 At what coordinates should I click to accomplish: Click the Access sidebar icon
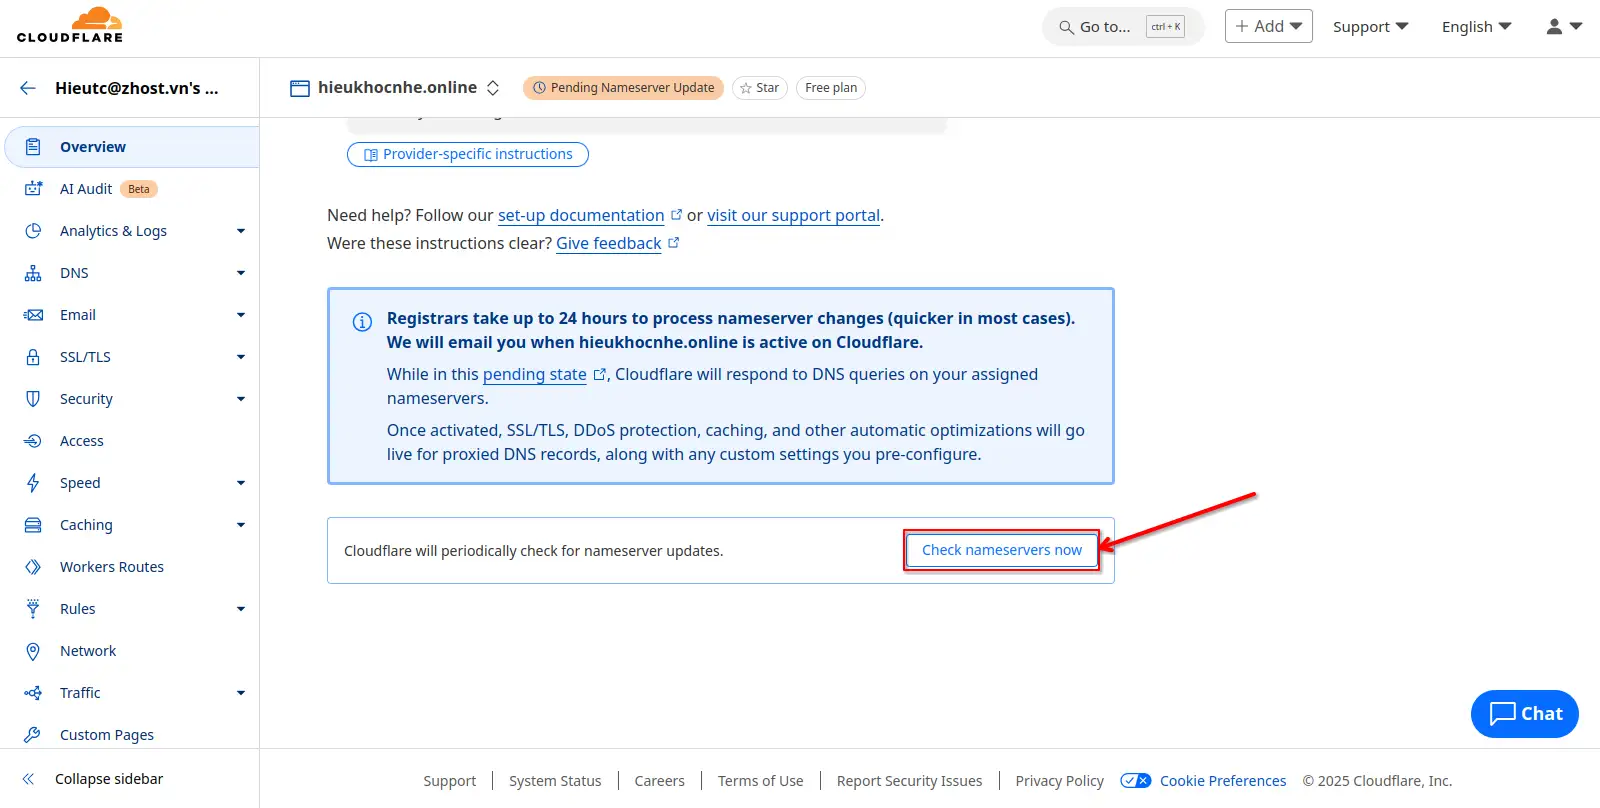(x=33, y=441)
